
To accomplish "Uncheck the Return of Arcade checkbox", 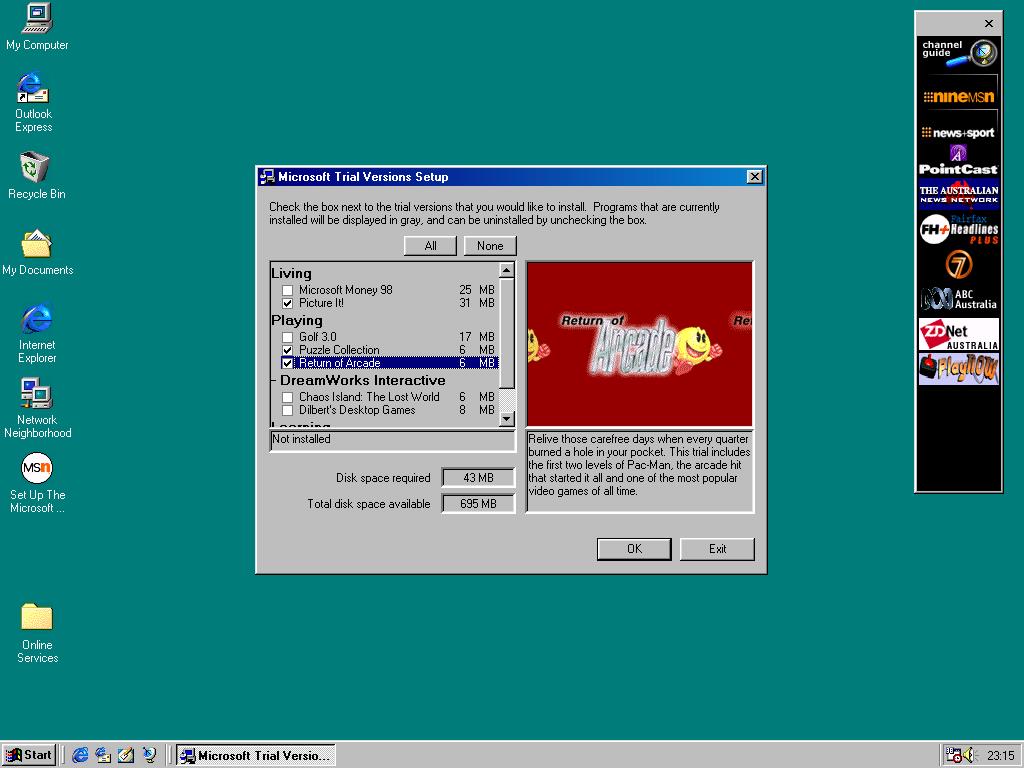I will point(287,363).
